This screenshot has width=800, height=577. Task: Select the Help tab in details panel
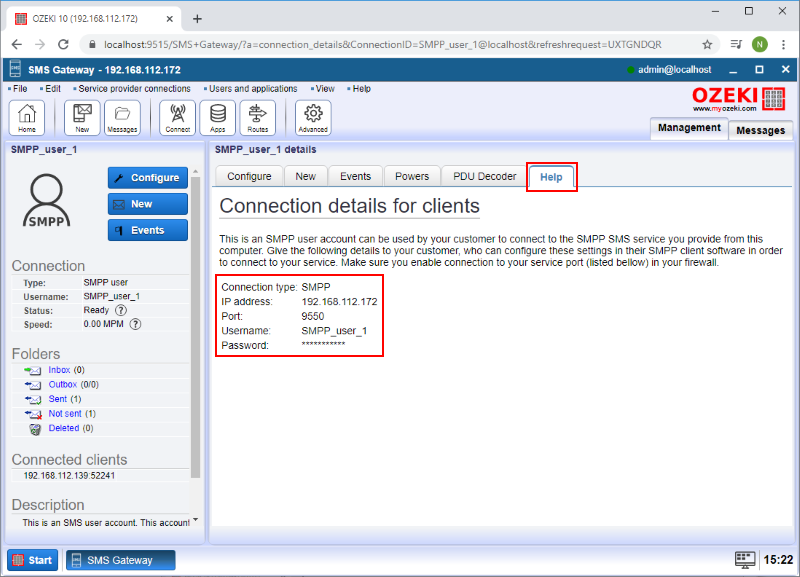552,177
